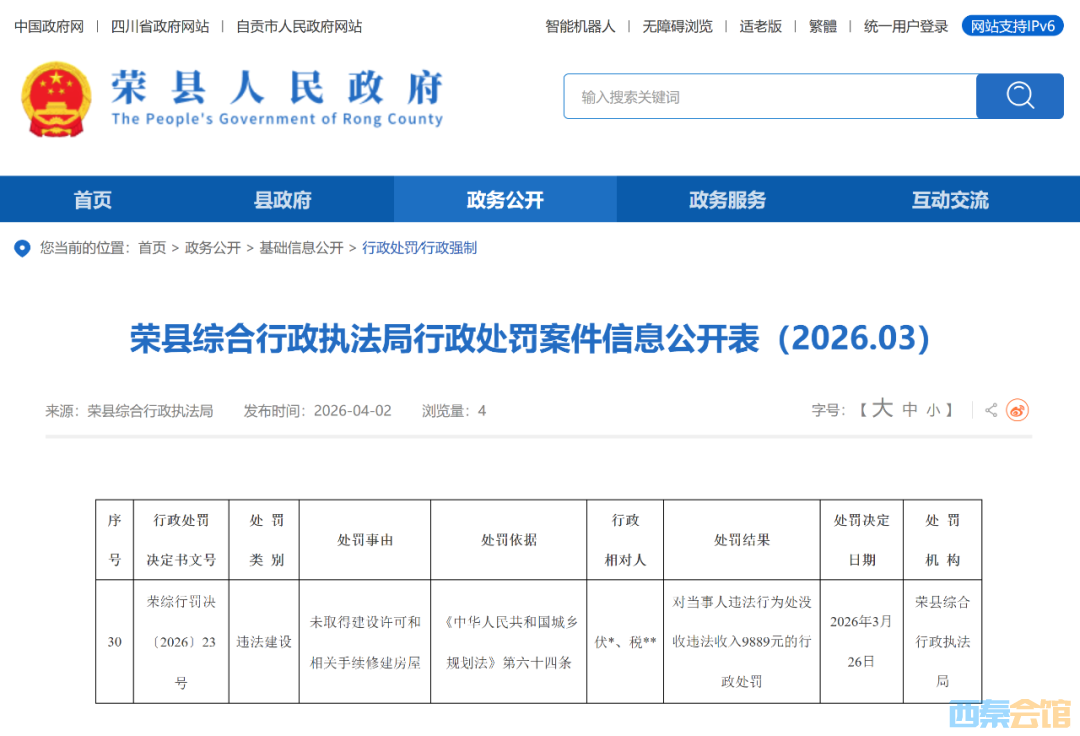Click the location pin icon in breadcrumb
This screenshot has height=736, width=1080.
22,248
